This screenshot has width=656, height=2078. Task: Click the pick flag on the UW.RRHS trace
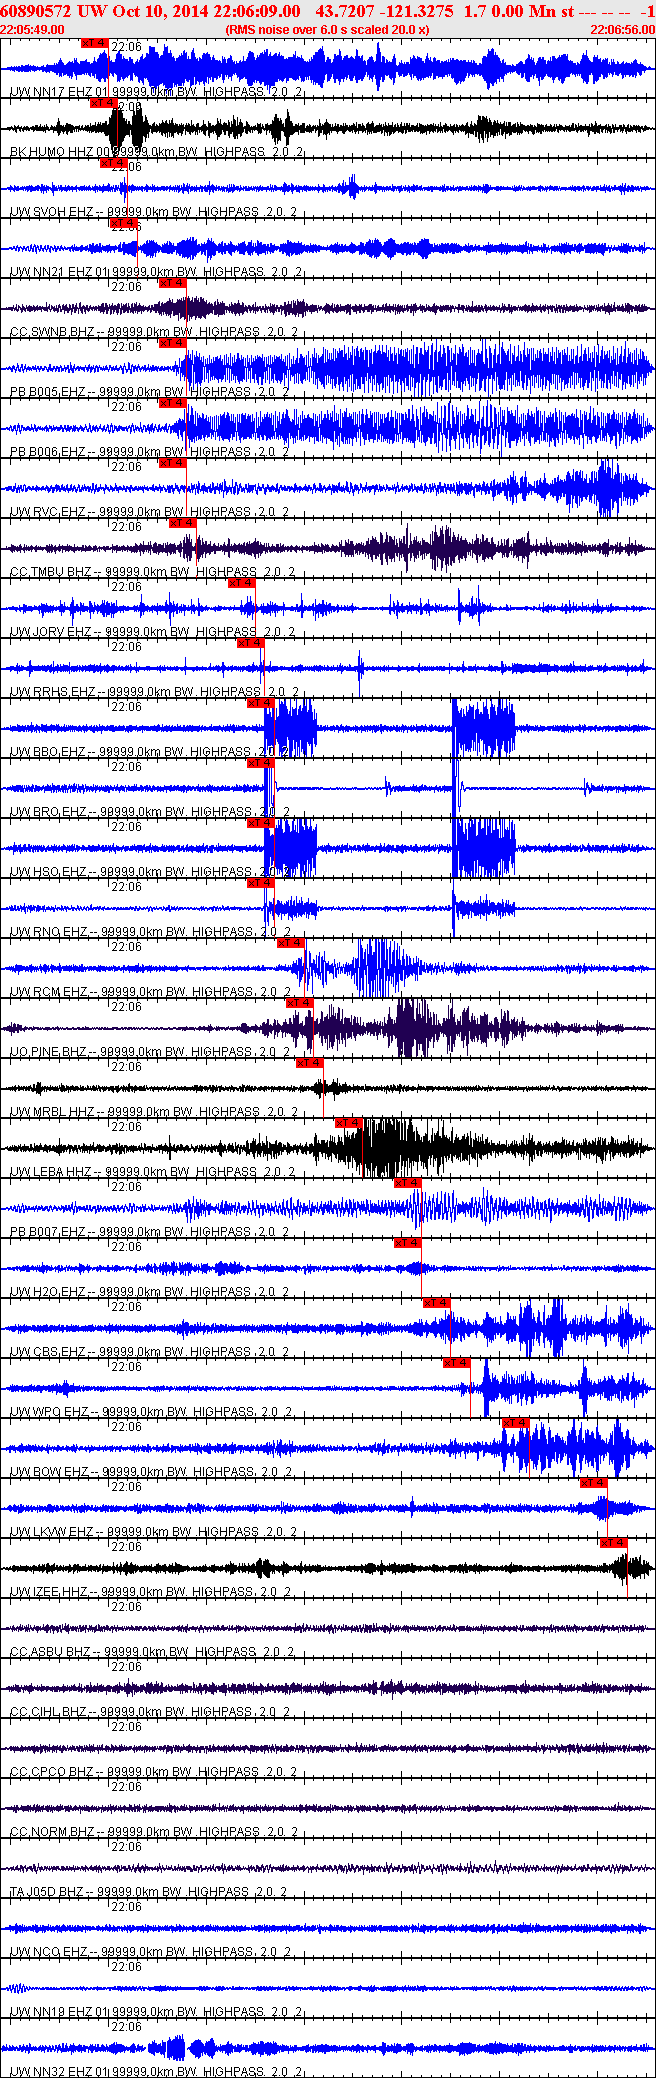click(x=251, y=643)
